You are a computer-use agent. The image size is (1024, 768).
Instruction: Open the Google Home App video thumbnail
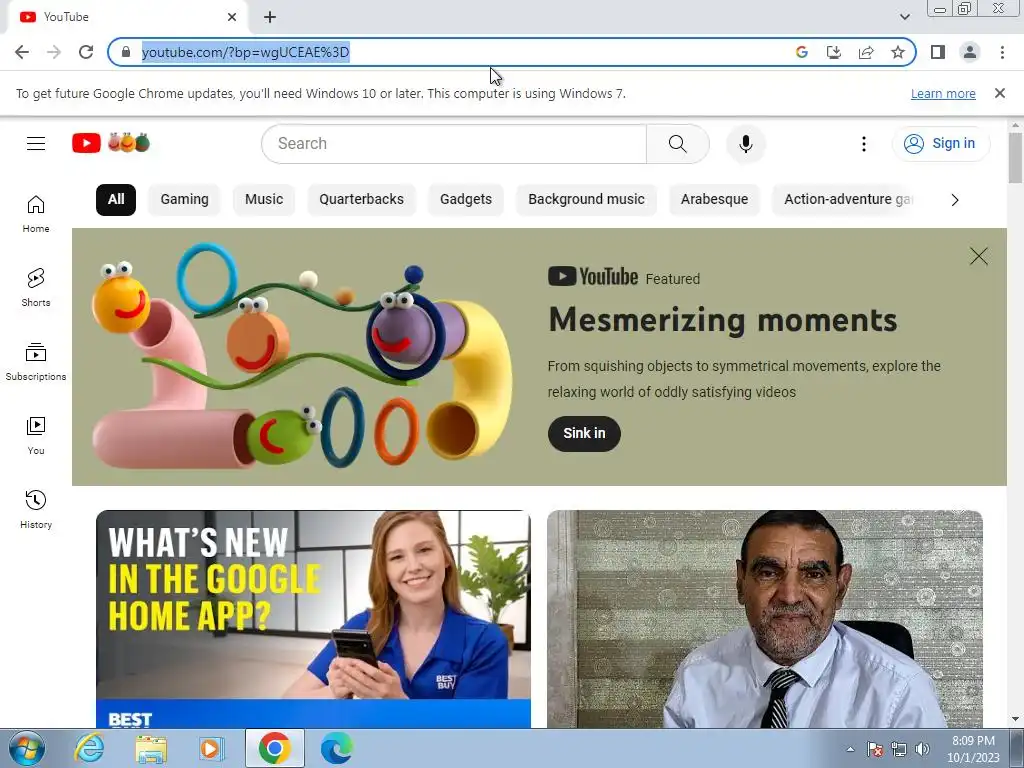tap(313, 619)
